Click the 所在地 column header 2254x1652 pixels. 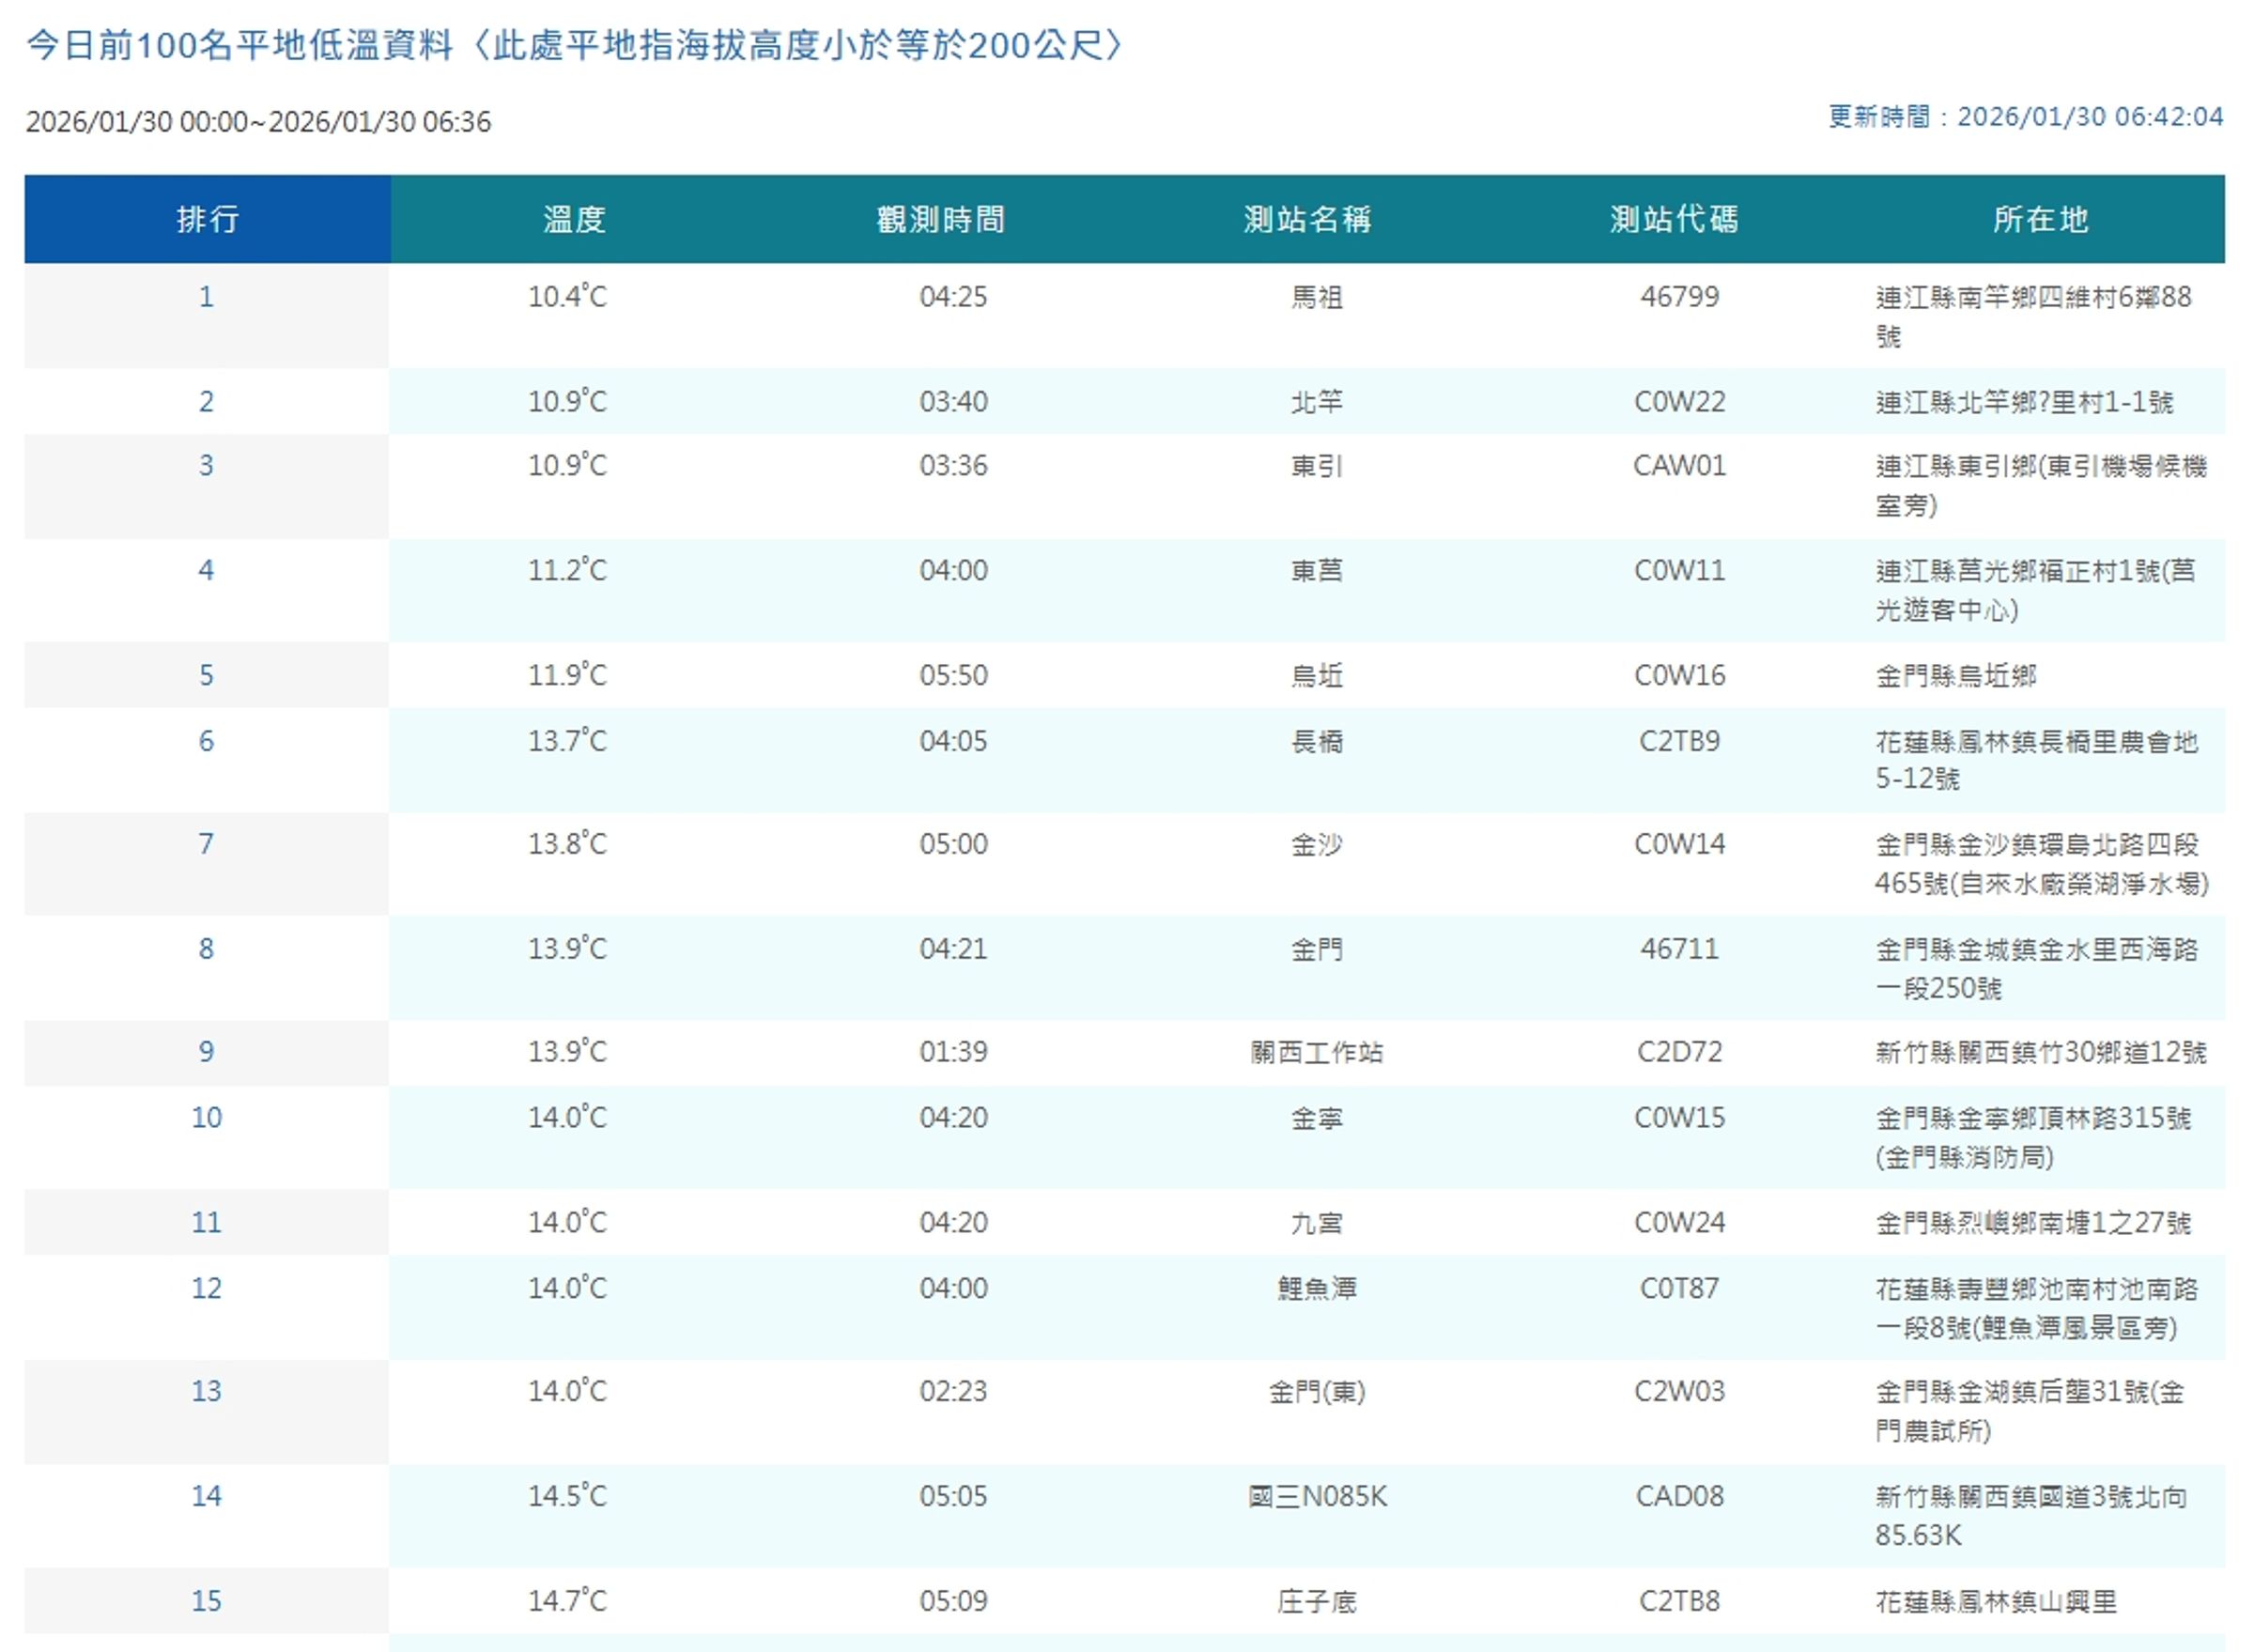pos(2040,219)
